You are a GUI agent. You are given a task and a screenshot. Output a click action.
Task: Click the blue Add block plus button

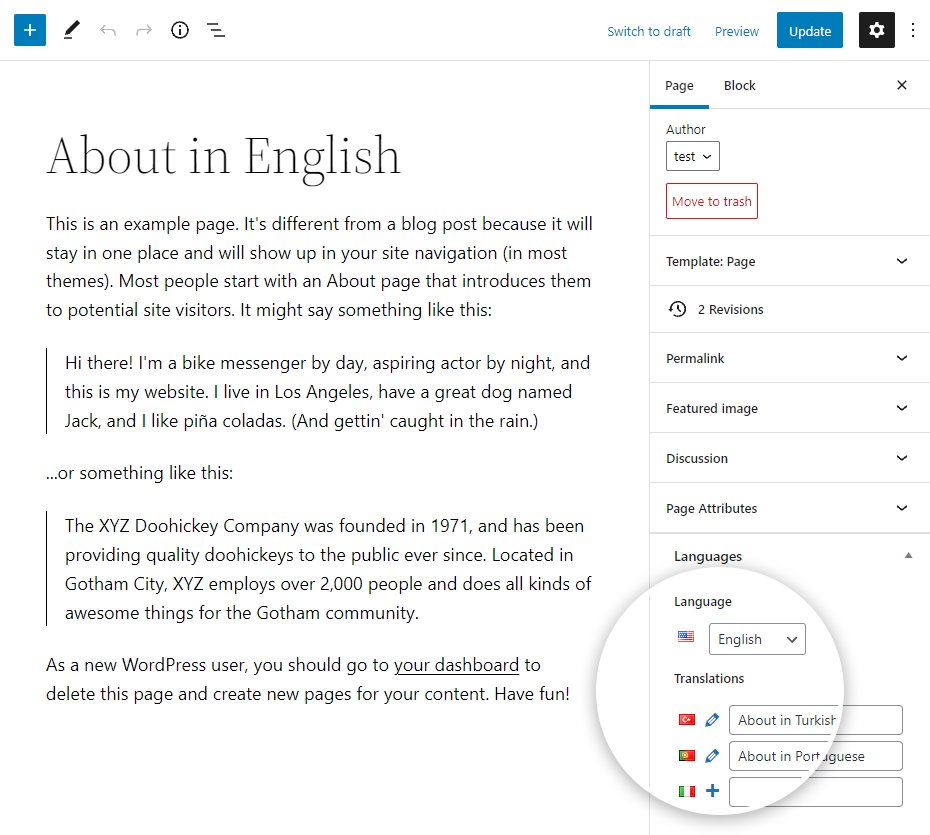(x=30, y=30)
